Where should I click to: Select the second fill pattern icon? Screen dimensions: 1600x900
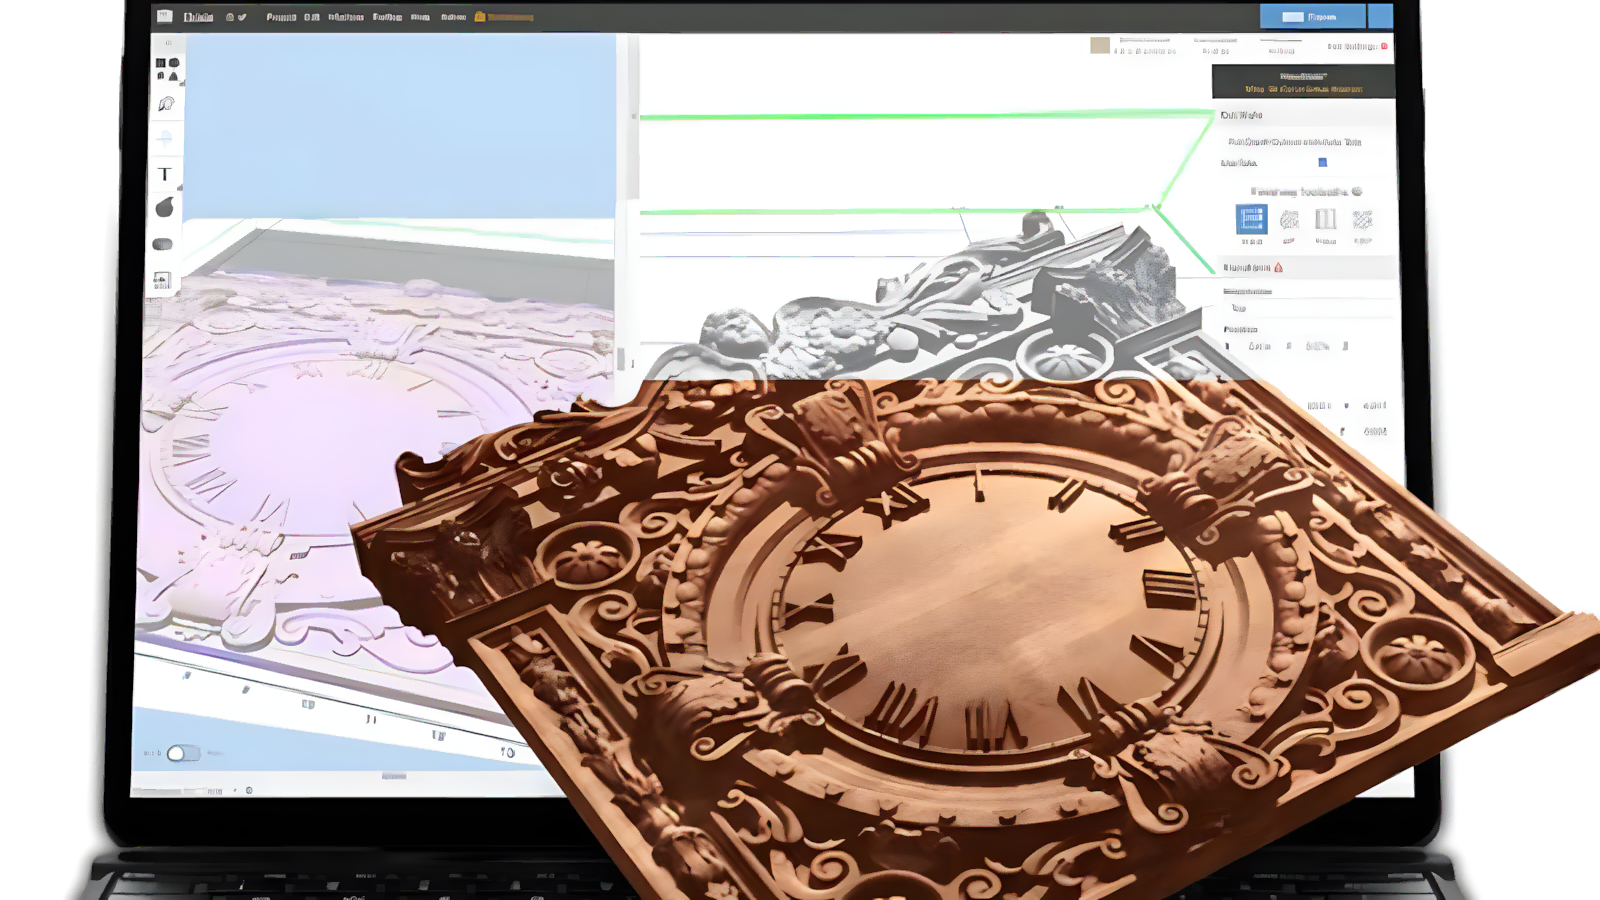pyautogui.click(x=1289, y=219)
